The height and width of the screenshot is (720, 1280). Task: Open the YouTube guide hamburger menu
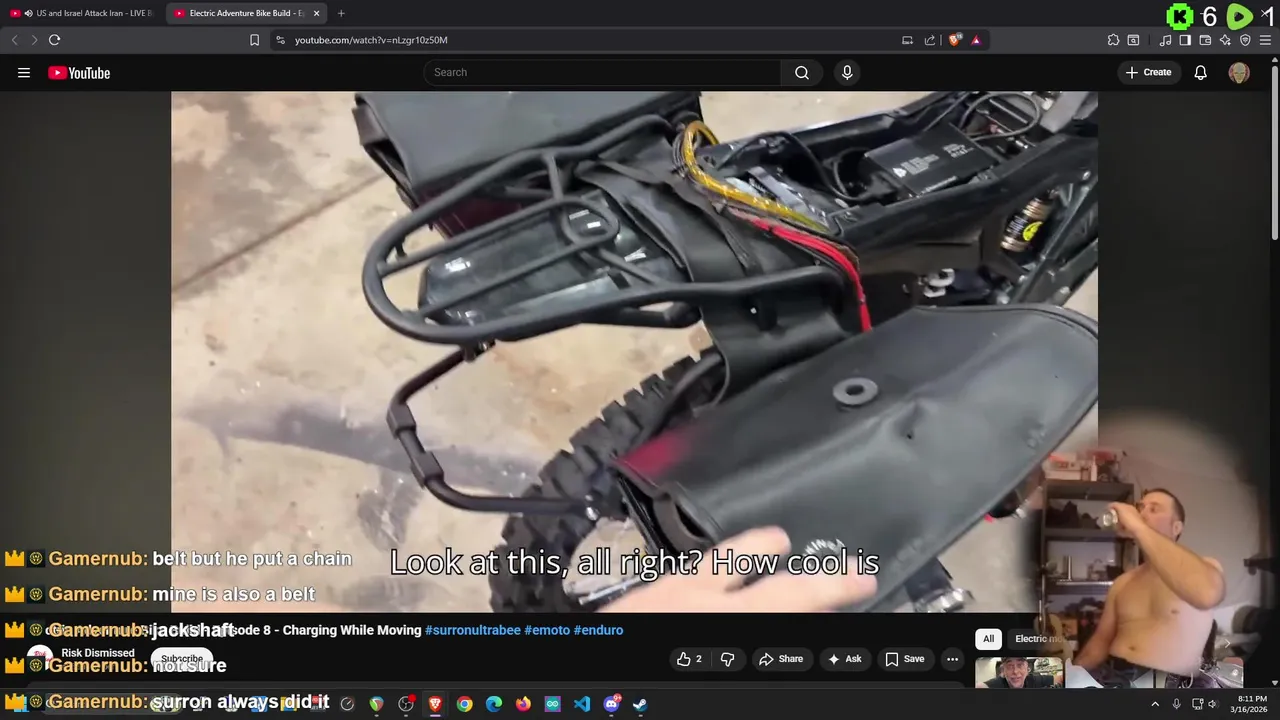point(24,73)
